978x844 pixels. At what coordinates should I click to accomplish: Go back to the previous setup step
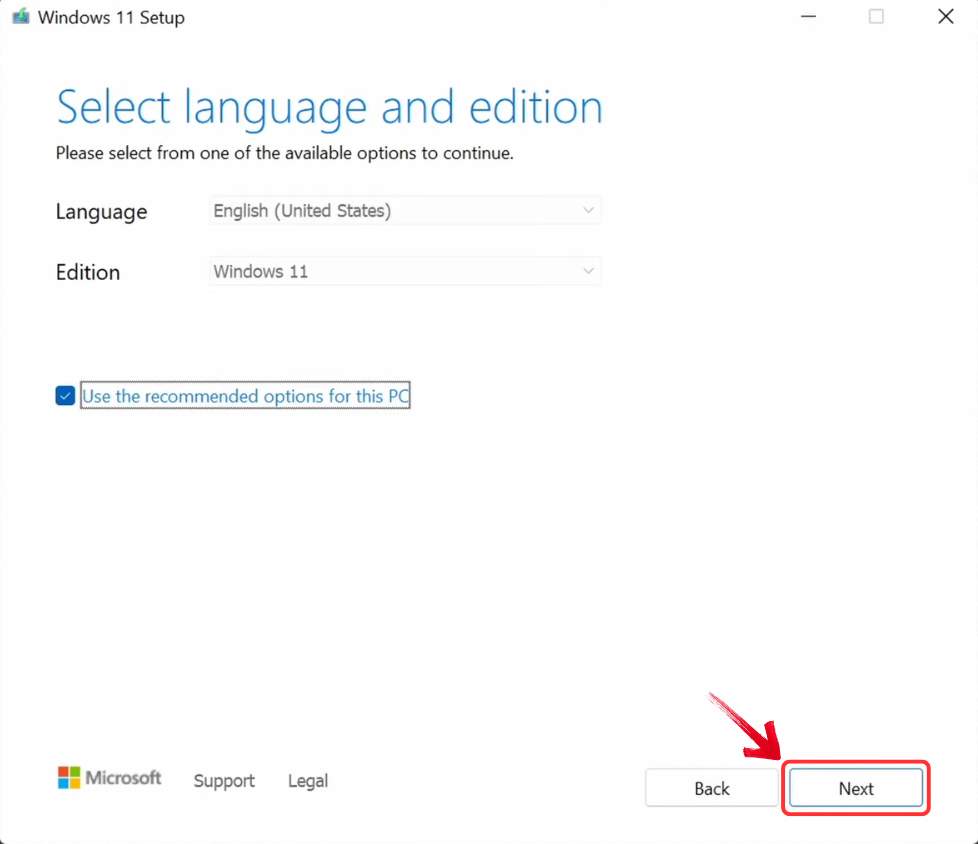(710, 788)
